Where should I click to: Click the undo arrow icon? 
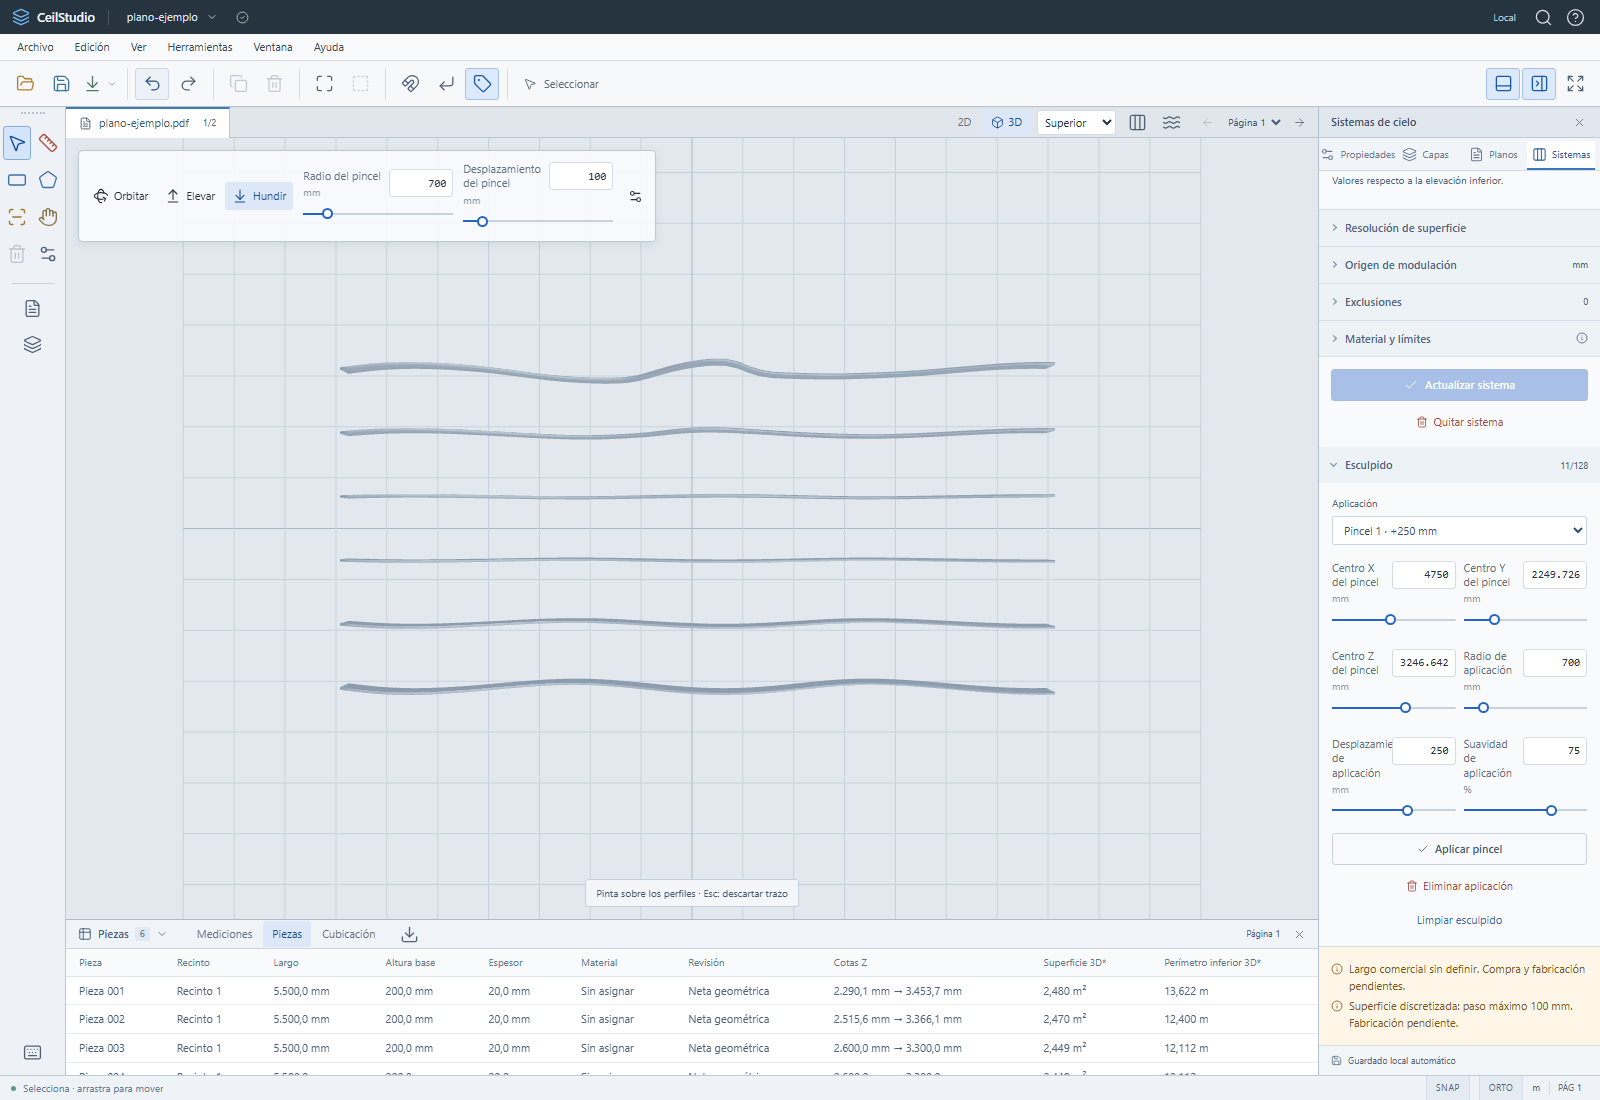[152, 84]
